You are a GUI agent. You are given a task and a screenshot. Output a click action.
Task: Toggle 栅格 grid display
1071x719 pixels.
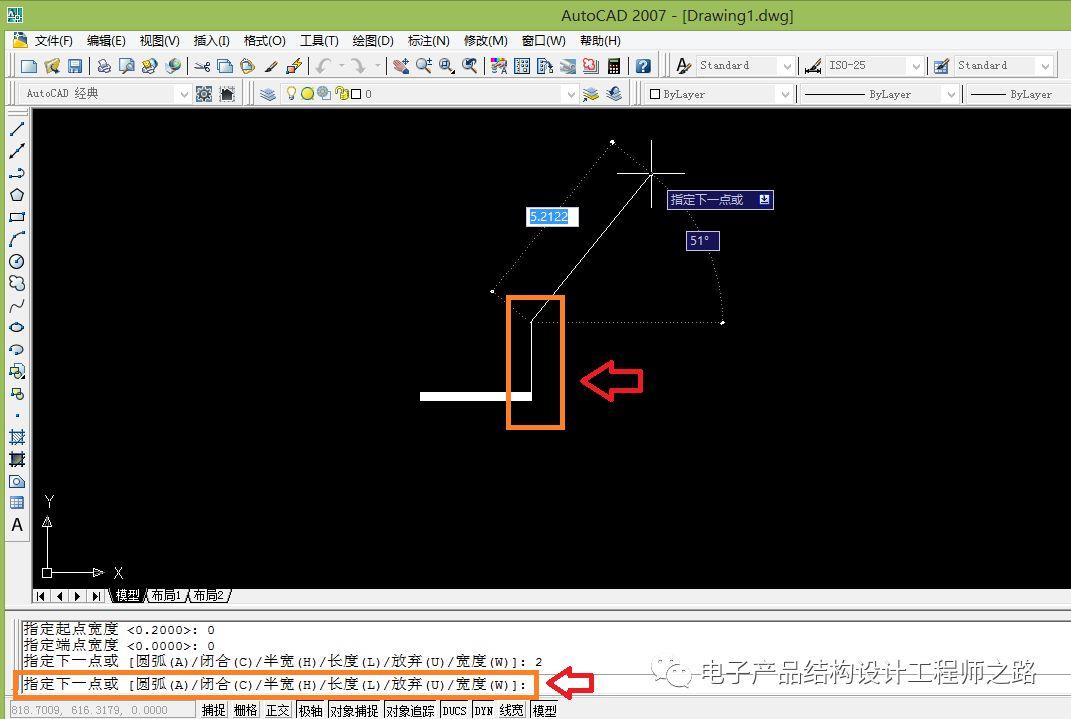click(245, 710)
